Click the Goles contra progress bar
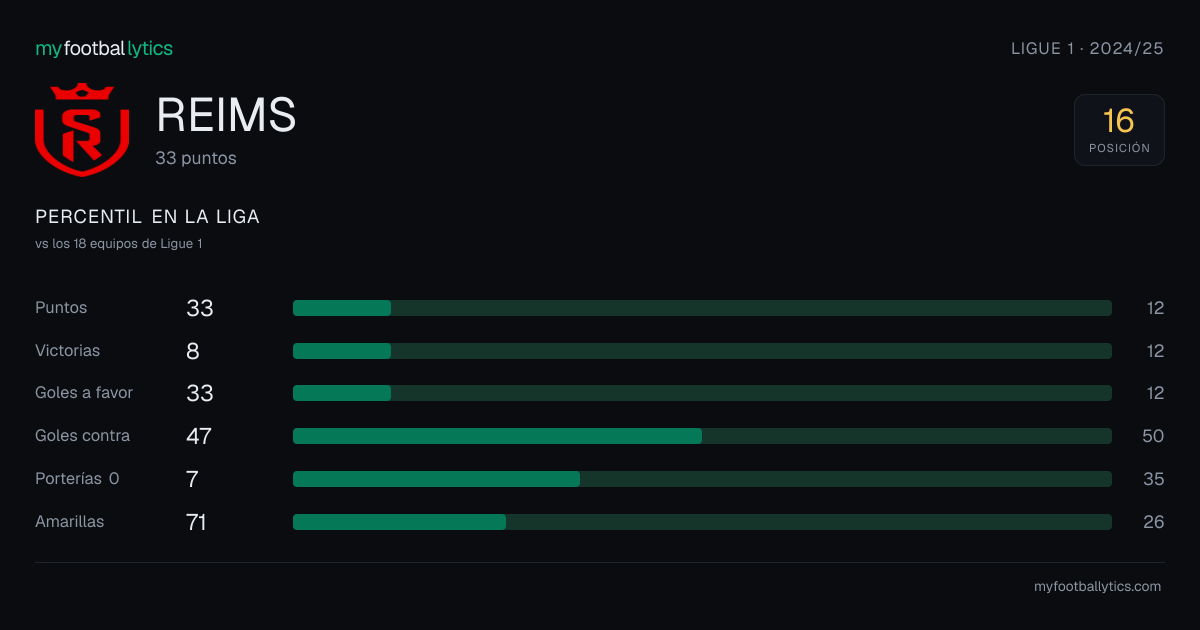This screenshot has height=630, width=1200. click(x=702, y=436)
